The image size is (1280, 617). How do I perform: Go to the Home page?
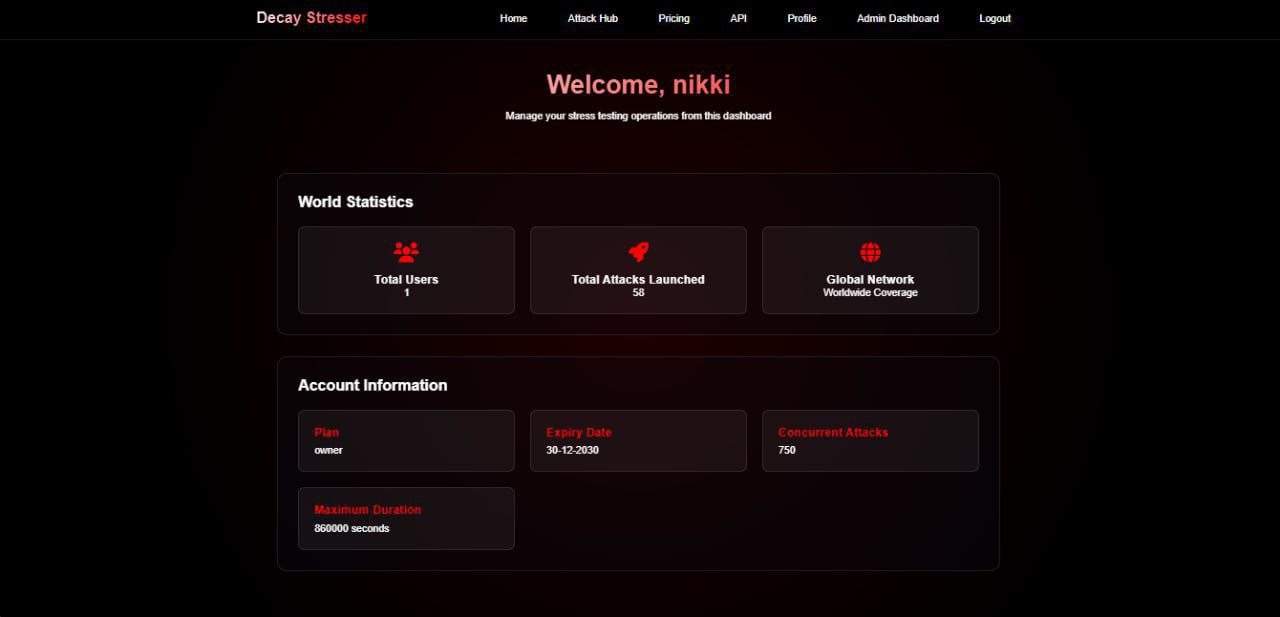(513, 18)
